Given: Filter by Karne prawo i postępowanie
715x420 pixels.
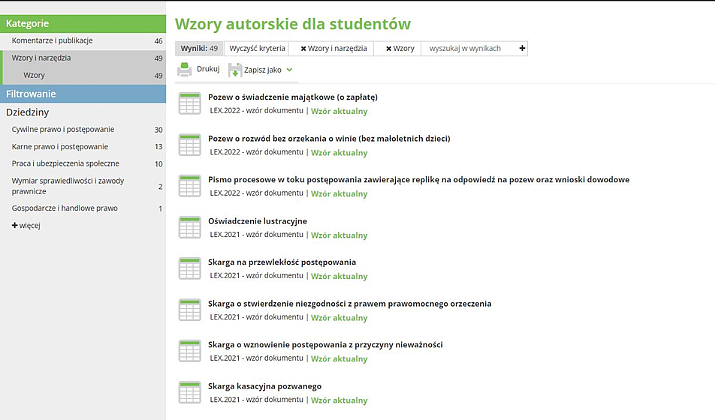Looking at the screenshot, I should coord(59,146).
